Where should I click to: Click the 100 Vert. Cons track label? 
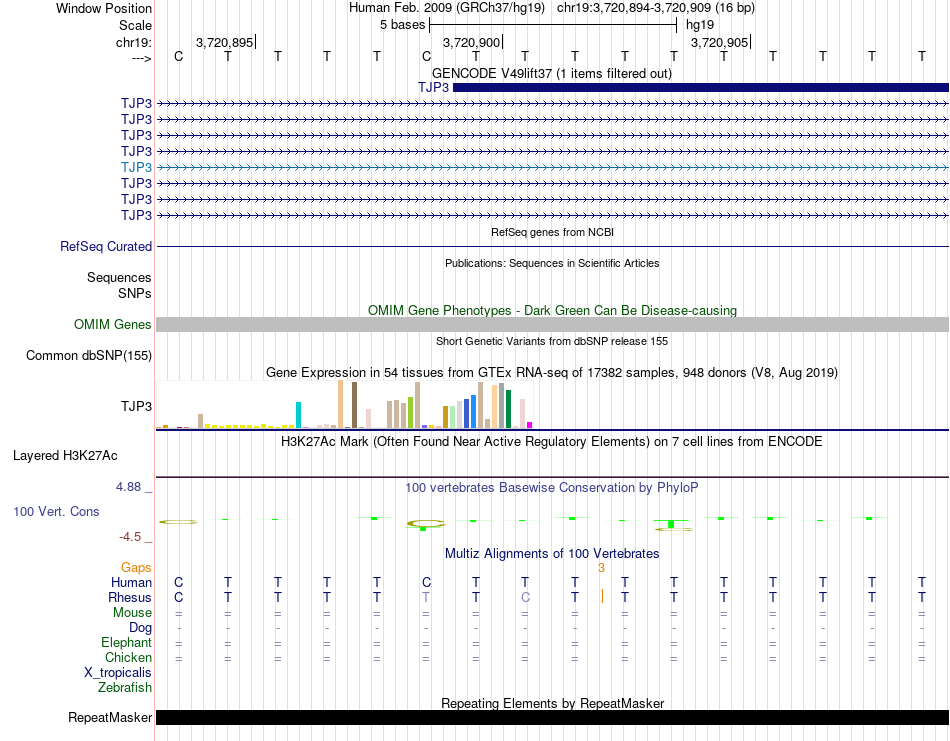pyautogui.click(x=56, y=511)
